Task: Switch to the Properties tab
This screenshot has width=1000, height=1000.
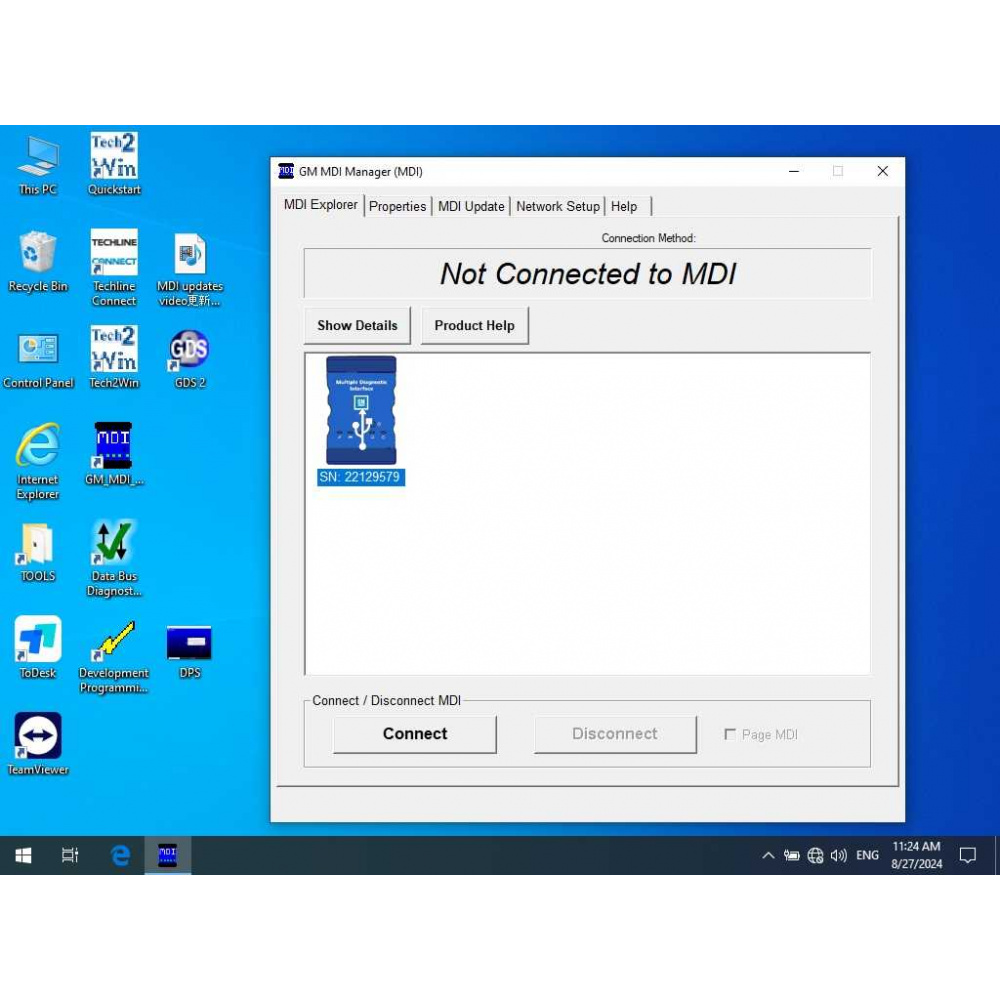Action: point(397,206)
